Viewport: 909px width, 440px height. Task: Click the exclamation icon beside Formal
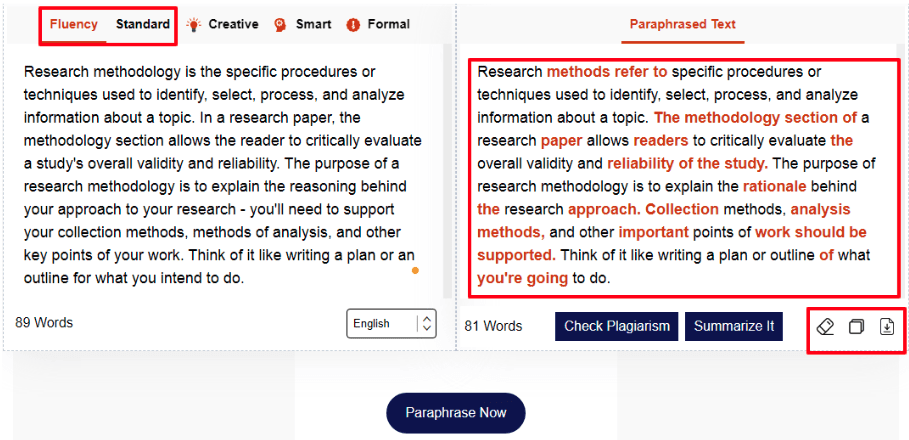352,24
